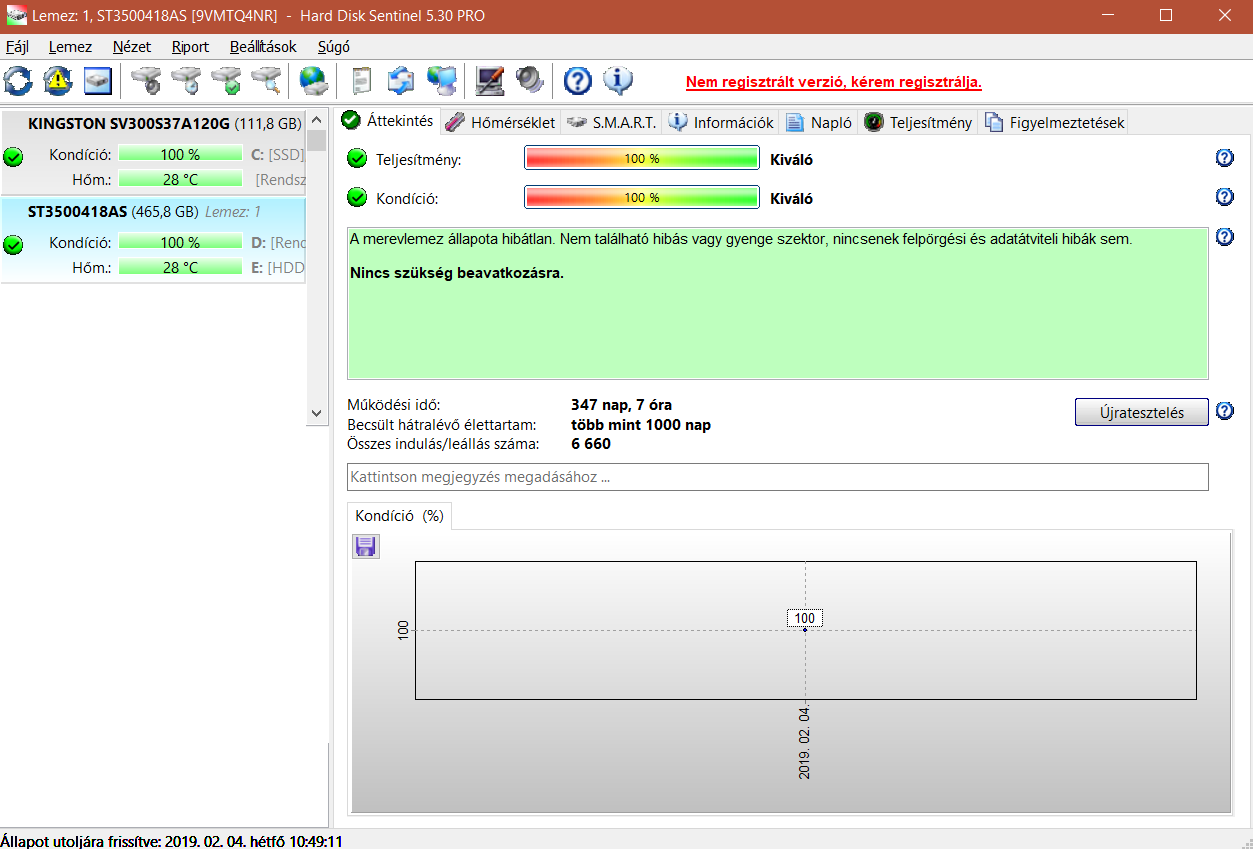Click the refresh disk status toolbar icon
This screenshot has width=1253, height=849.
pos(18,80)
